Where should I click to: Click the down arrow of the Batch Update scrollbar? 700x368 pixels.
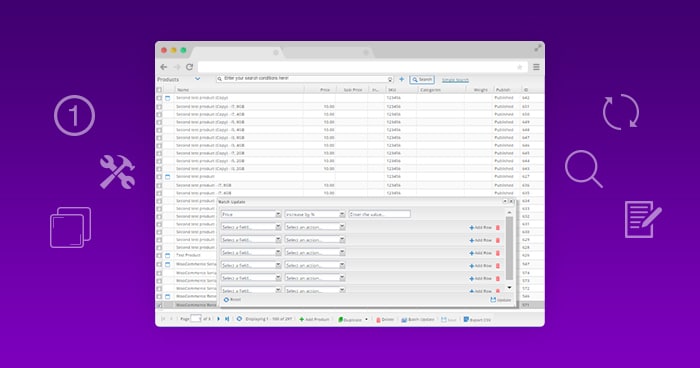point(509,288)
